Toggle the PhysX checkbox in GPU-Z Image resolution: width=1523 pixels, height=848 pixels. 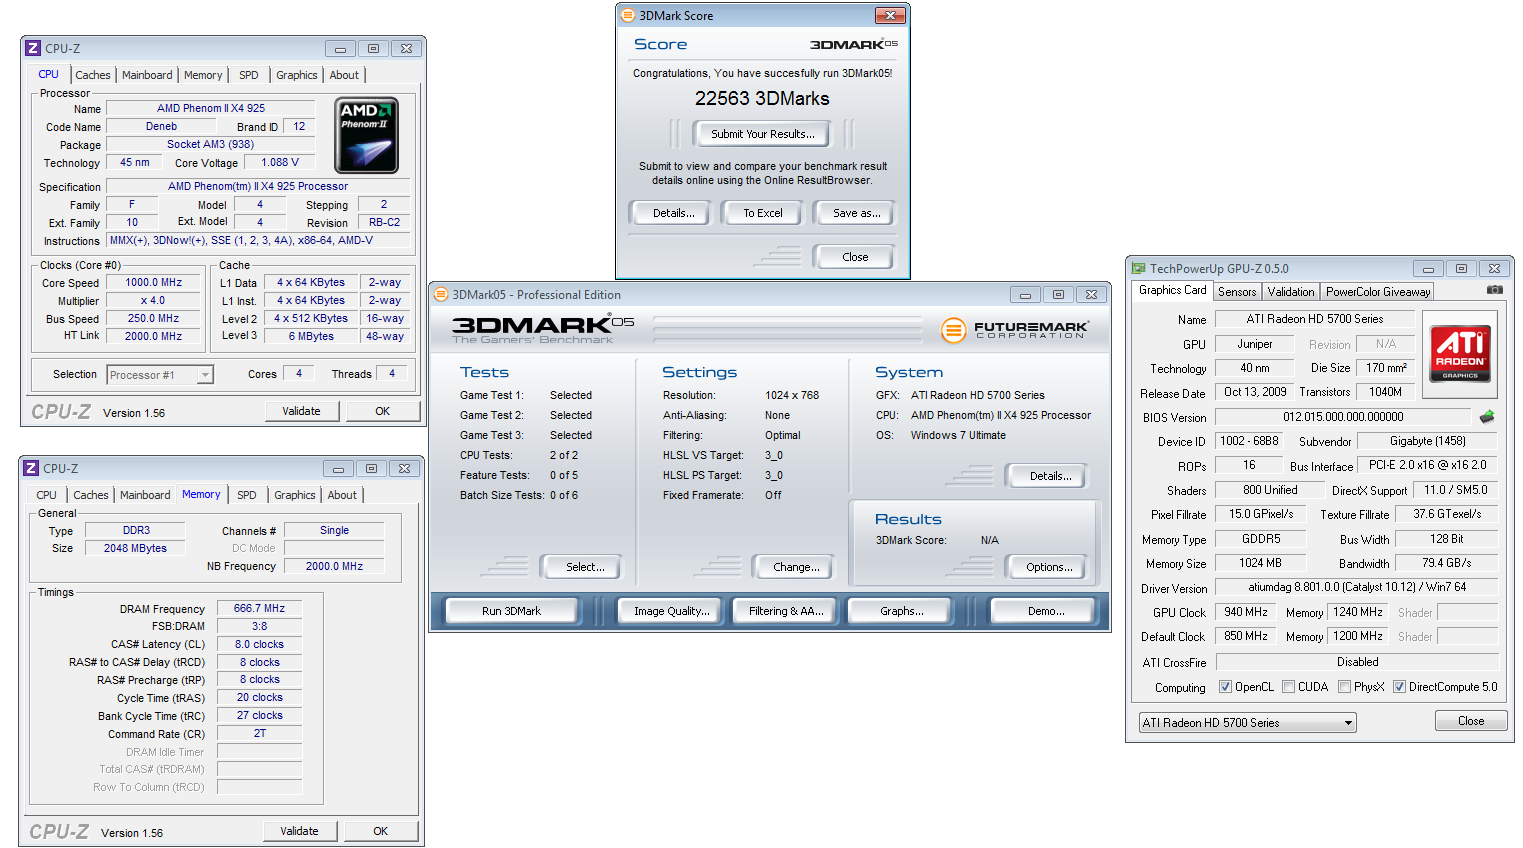pyautogui.click(x=1345, y=687)
